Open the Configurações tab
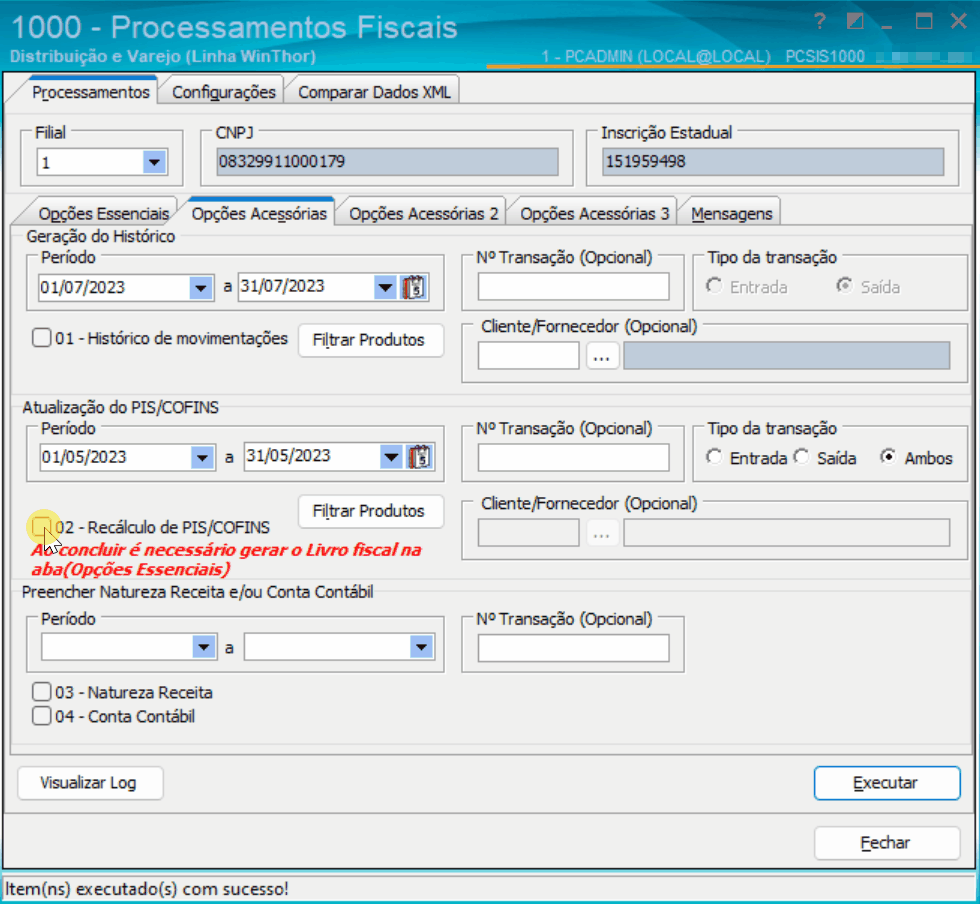 click(x=224, y=93)
